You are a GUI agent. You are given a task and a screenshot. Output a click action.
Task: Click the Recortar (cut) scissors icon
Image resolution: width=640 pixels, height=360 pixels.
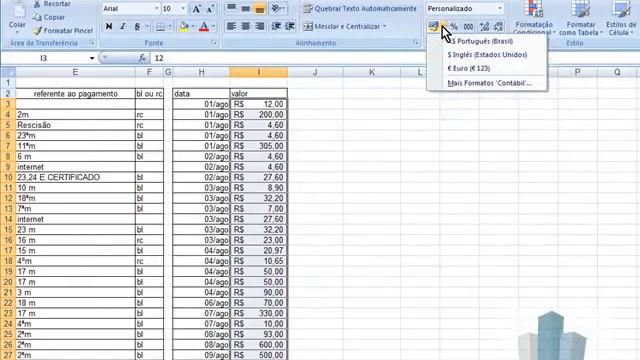pos(37,4)
